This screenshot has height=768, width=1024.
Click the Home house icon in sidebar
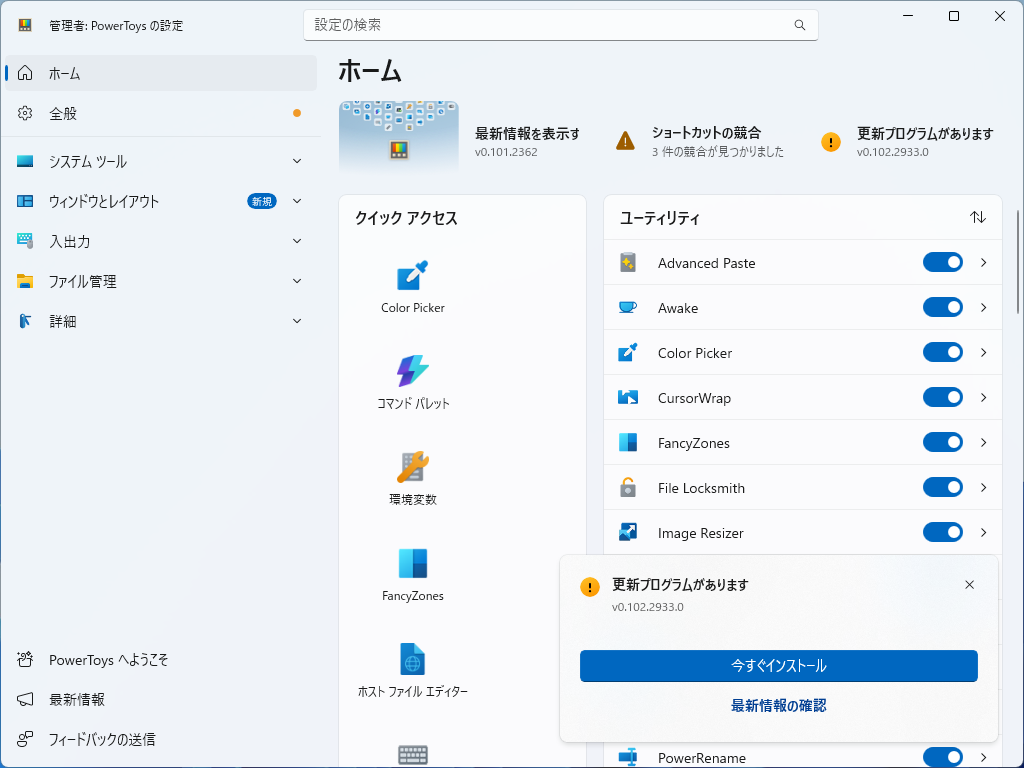click(x=25, y=73)
